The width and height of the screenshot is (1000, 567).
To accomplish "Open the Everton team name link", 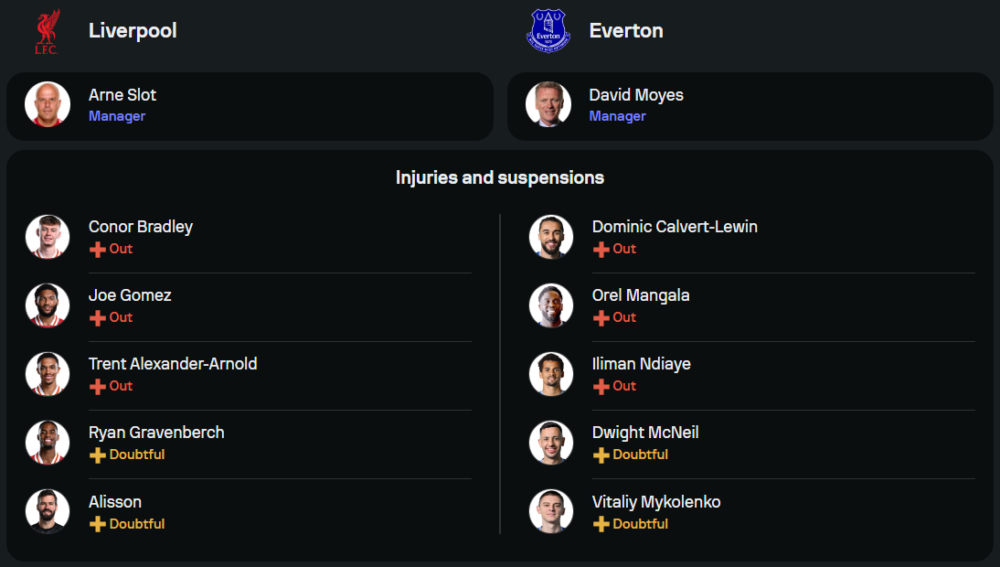I will (626, 31).
